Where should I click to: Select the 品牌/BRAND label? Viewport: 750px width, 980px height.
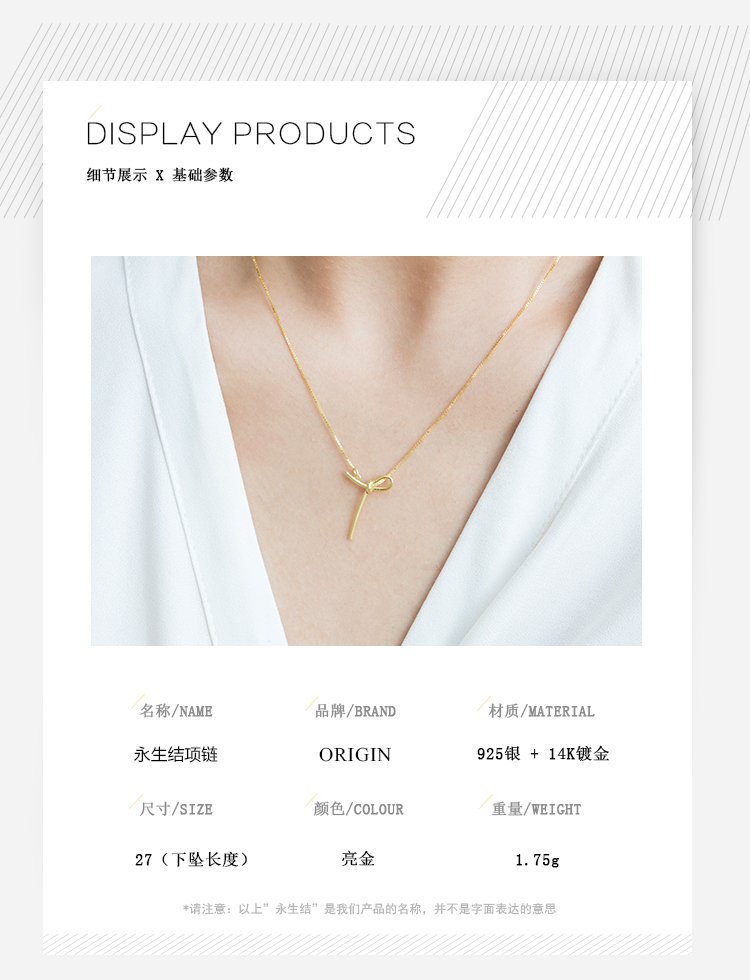(x=355, y=711)
